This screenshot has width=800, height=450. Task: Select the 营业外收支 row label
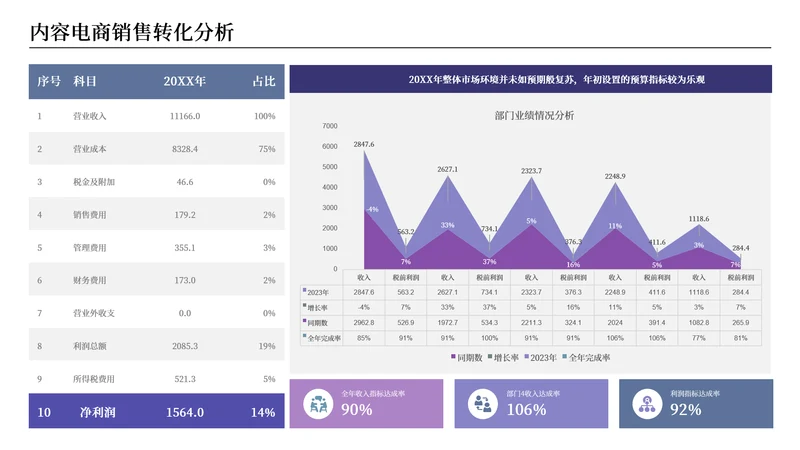point(94,313)
